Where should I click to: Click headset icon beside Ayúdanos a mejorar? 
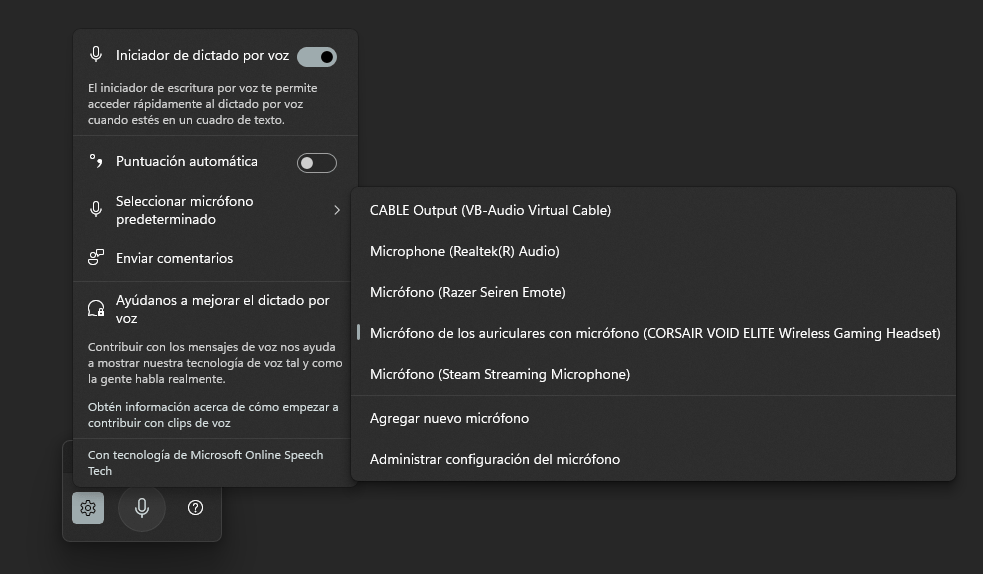96,308
